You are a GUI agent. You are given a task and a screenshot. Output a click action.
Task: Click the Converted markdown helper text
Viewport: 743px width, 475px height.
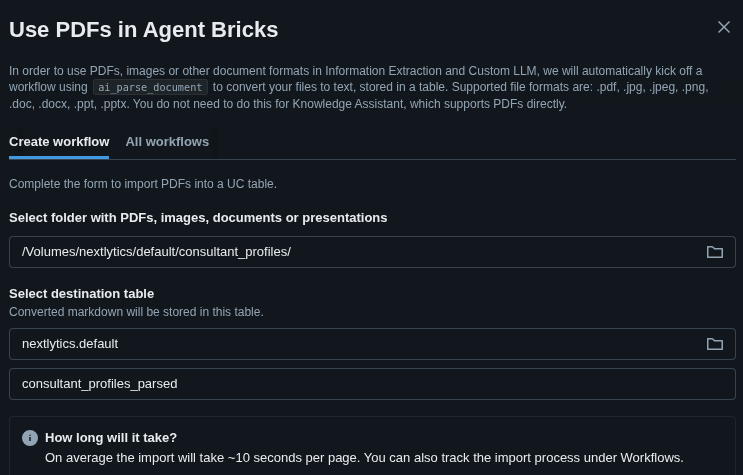tap(136, 312)
